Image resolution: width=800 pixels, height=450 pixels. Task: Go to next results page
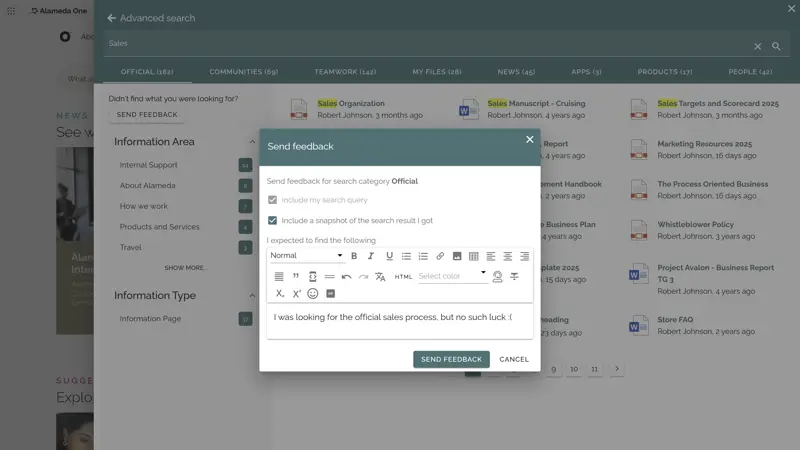617,368
